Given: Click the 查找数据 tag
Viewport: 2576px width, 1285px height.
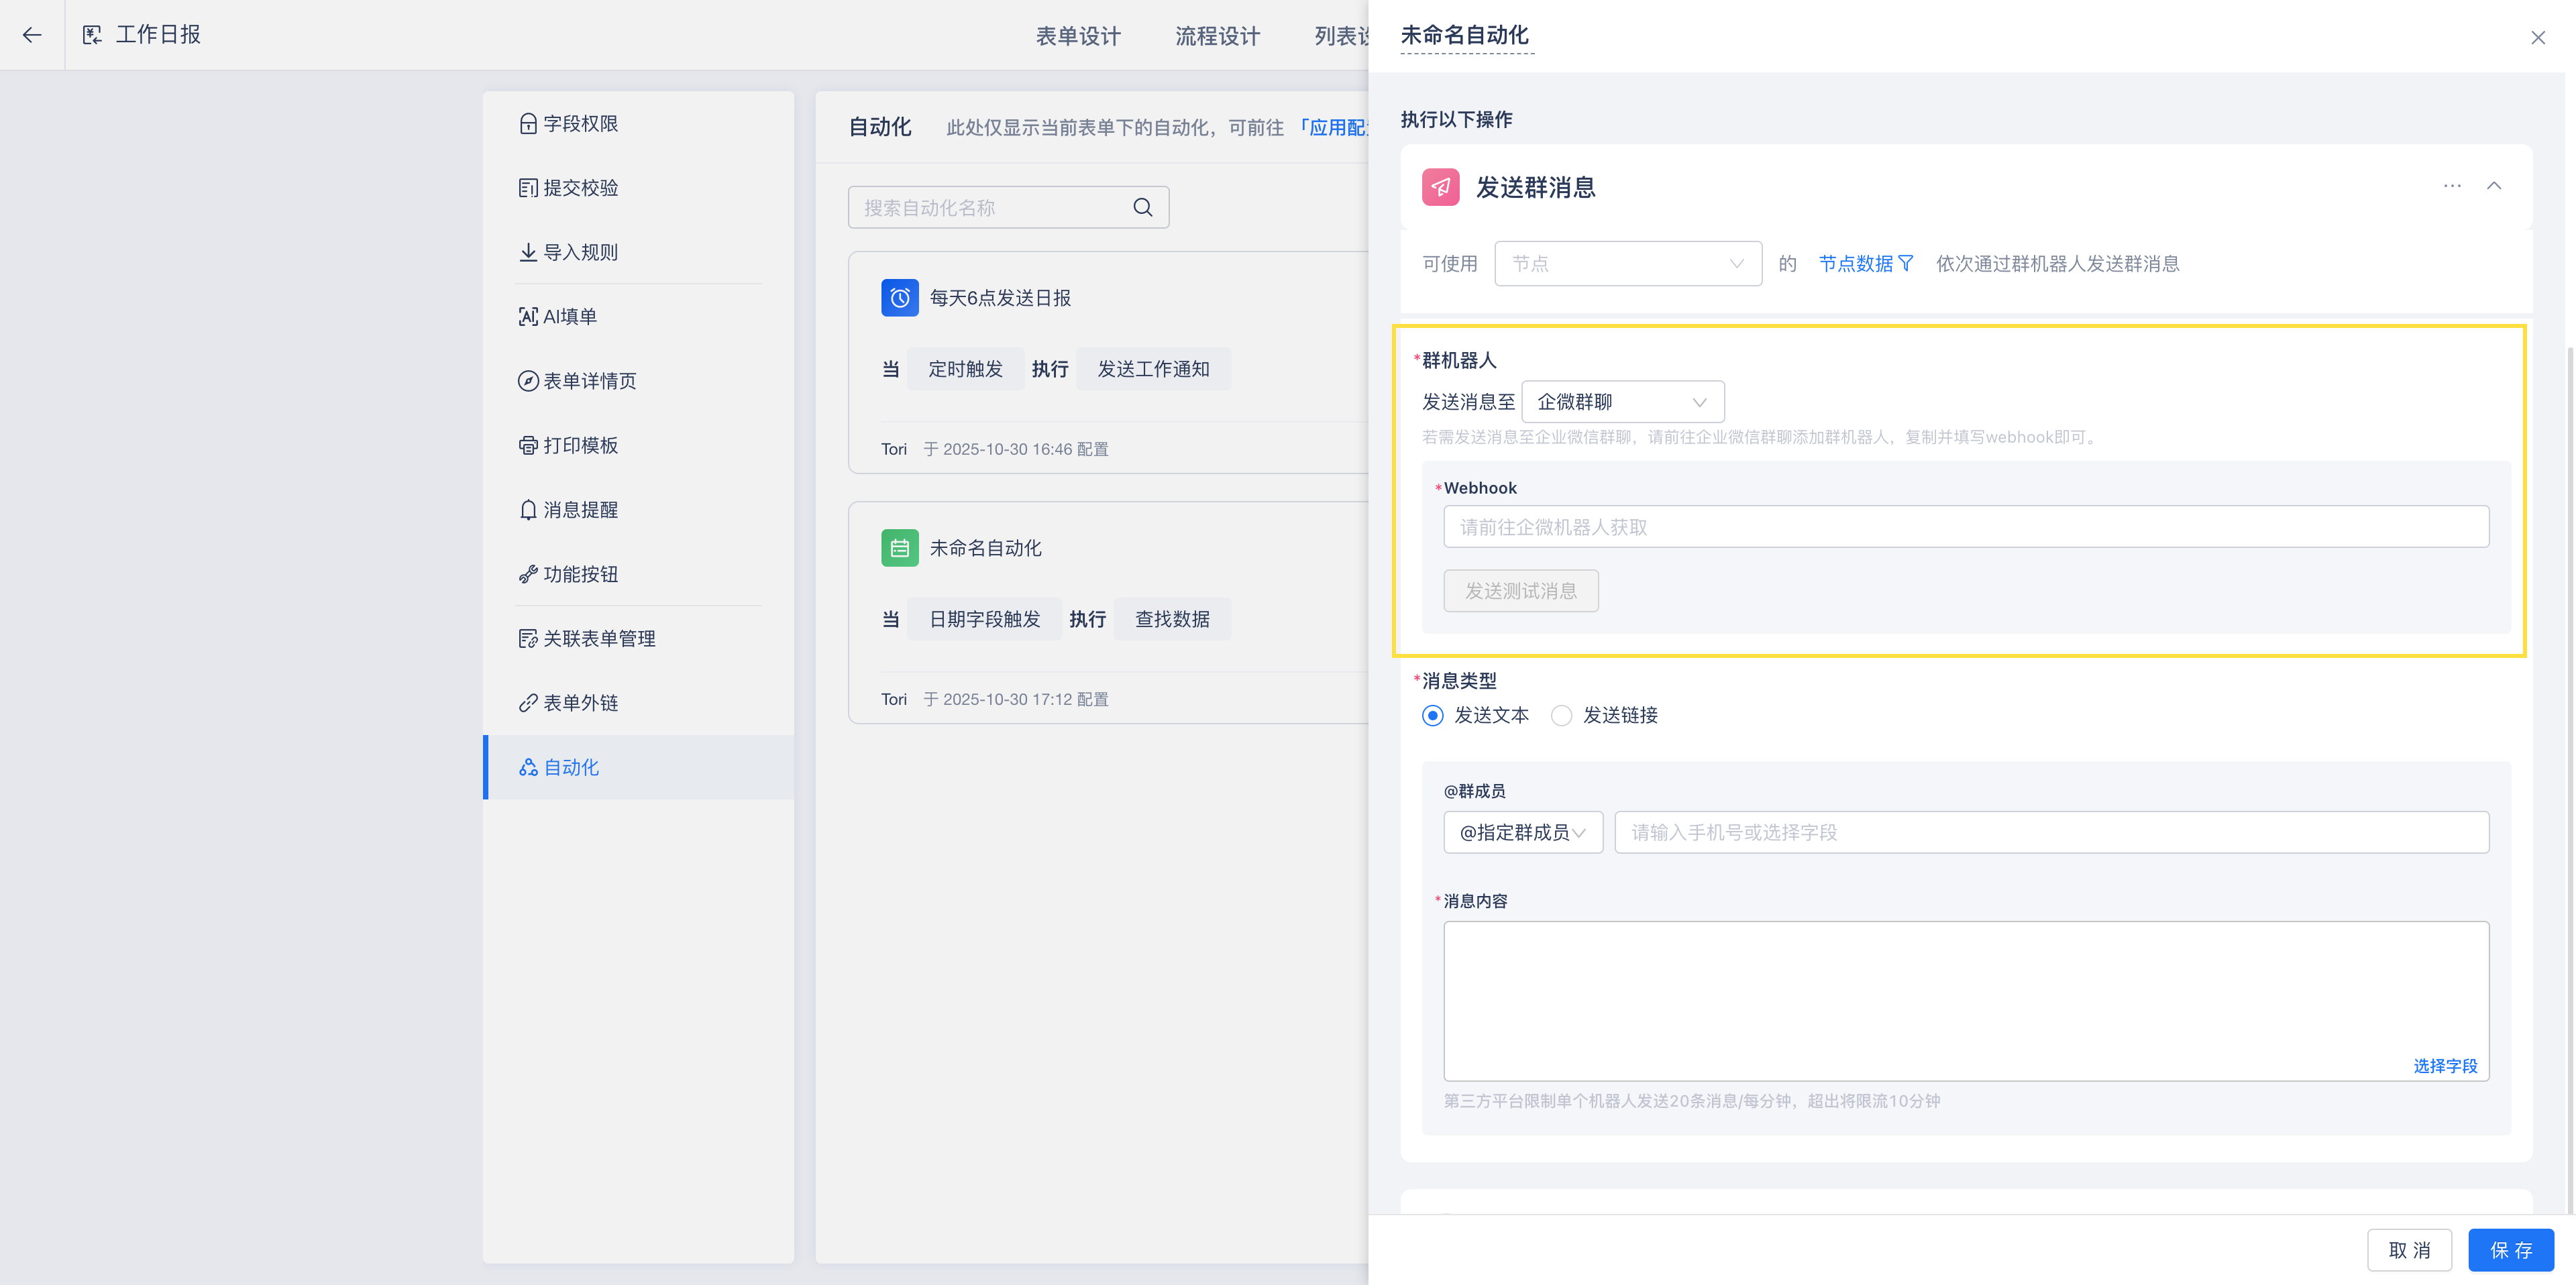Looking at the screenshot, I should 1172,619.
